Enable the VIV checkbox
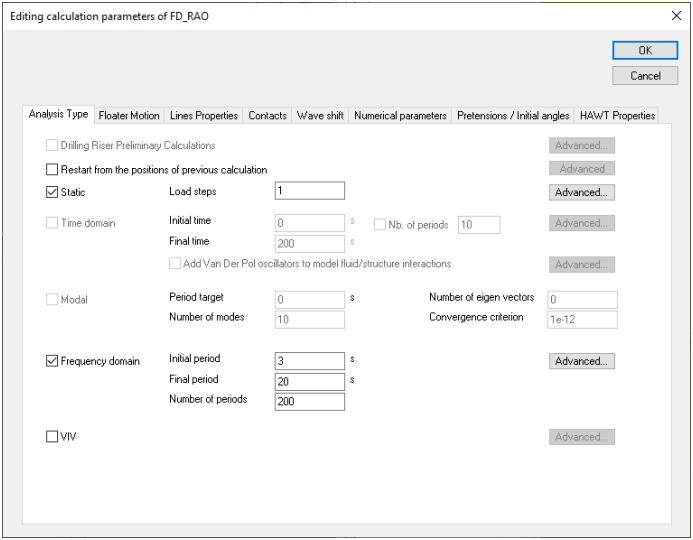693x540 pixels. (53, 437)
